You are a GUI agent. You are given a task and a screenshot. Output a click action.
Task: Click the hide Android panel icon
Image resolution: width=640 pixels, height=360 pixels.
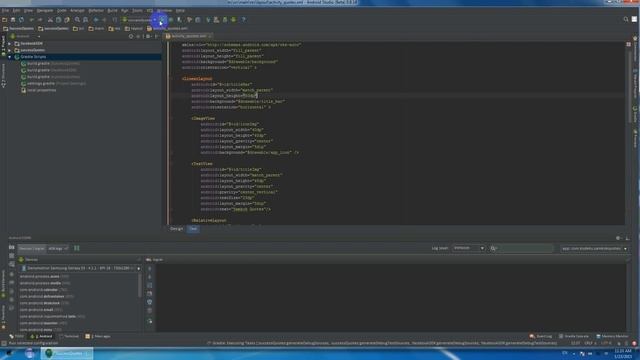coord(627,238)
